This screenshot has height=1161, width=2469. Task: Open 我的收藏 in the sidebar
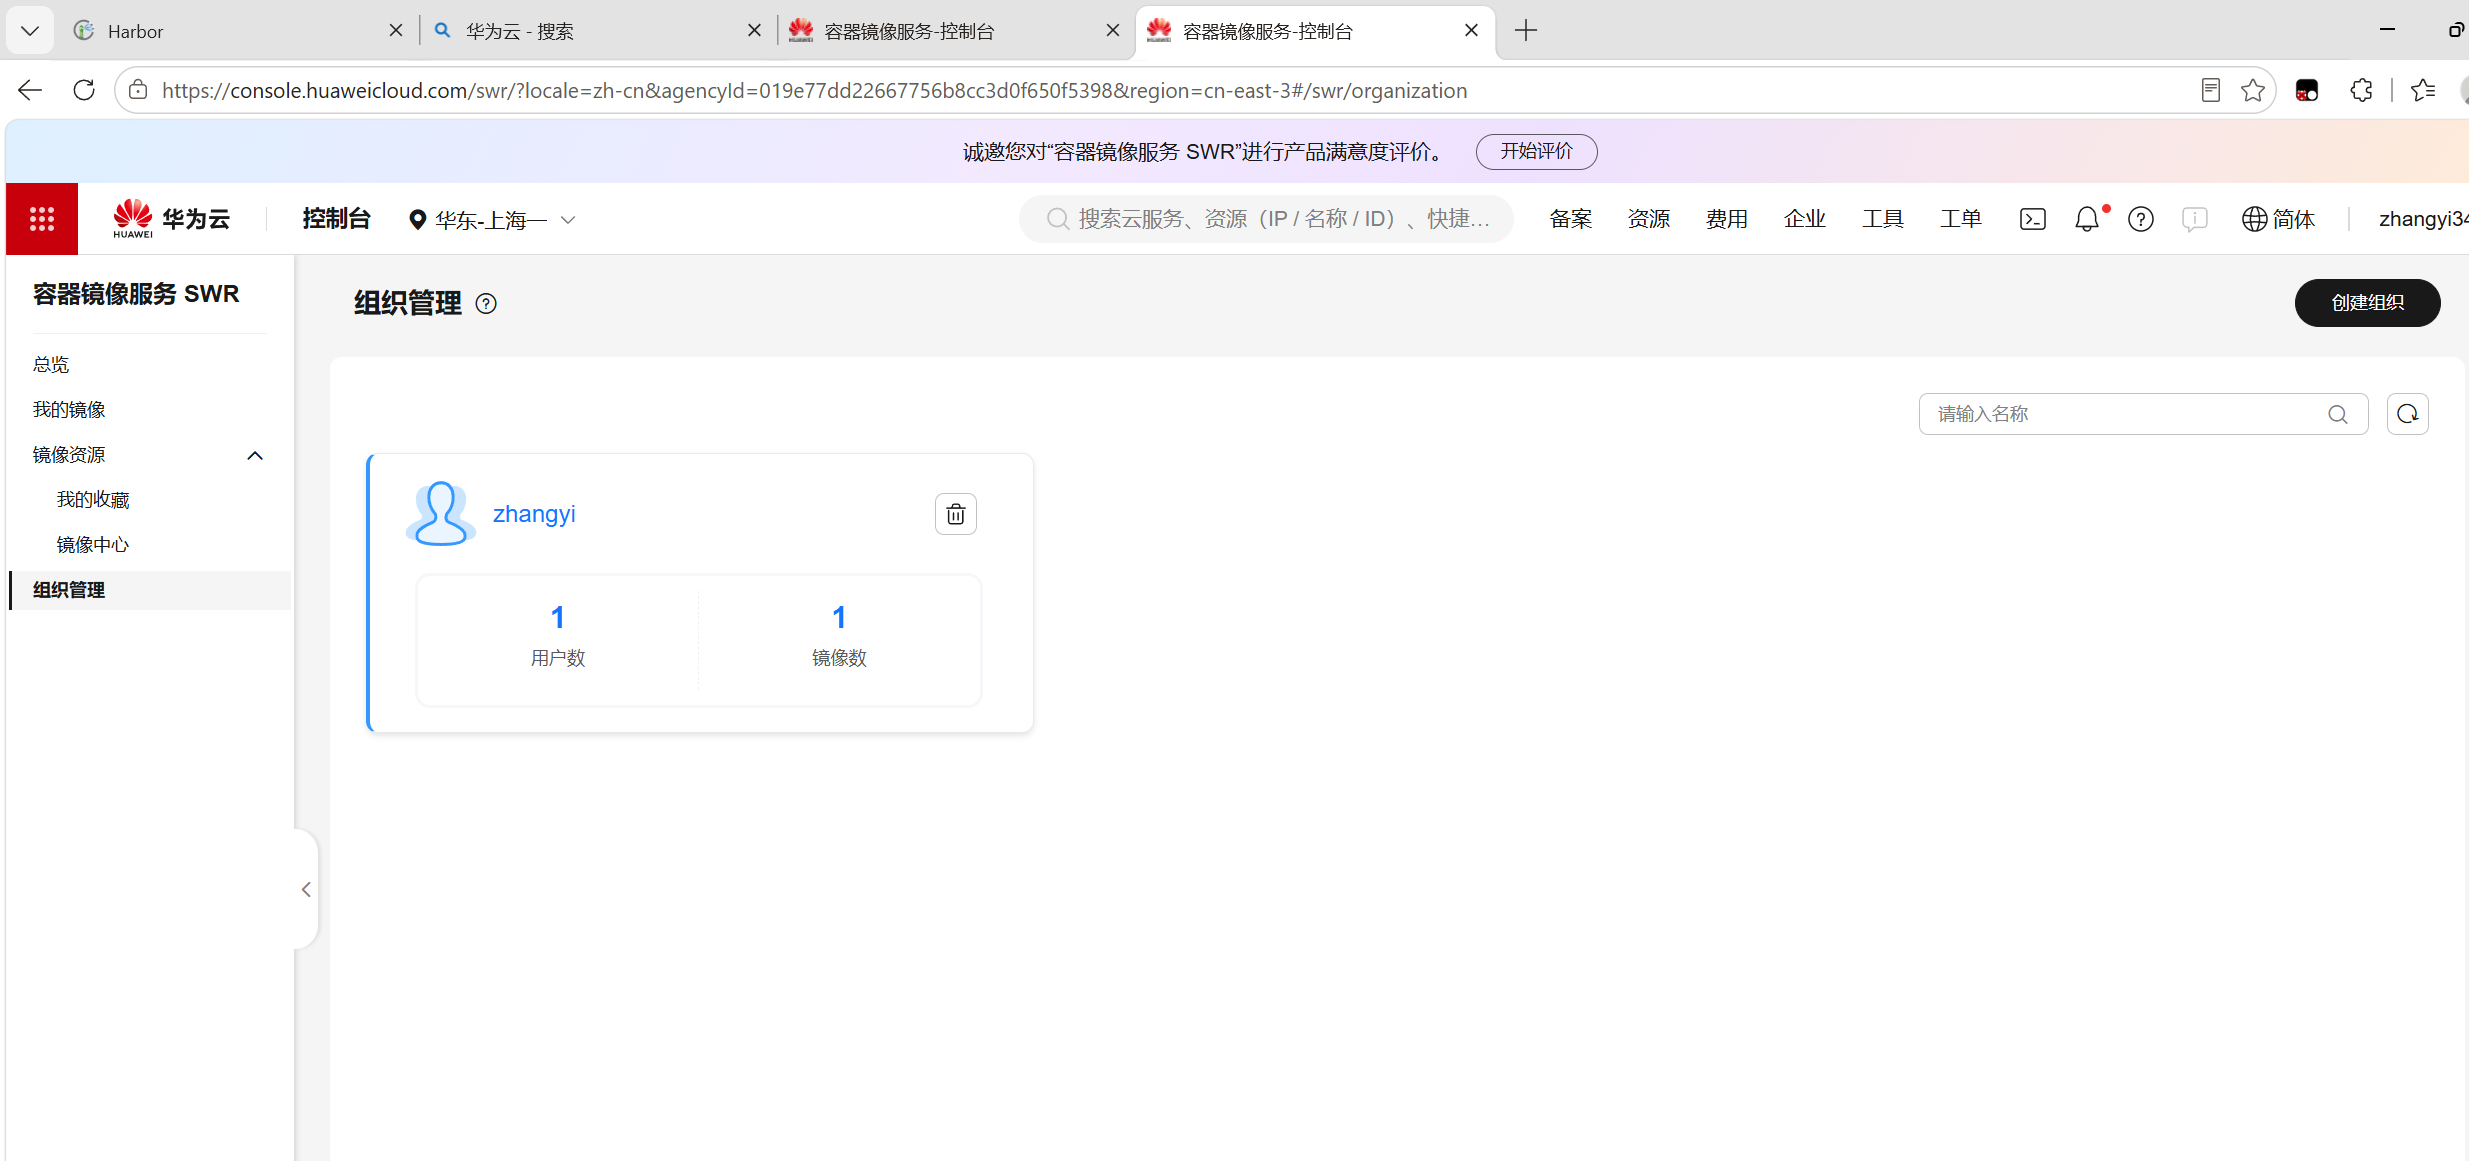tap(93, 500)
